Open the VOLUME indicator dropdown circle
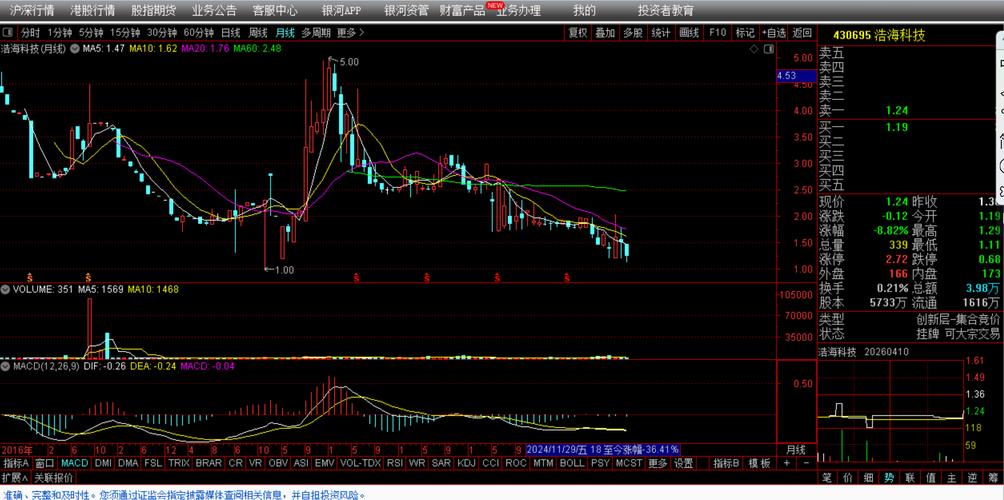Screen dimensions: 1004x500 coord(5,289)
